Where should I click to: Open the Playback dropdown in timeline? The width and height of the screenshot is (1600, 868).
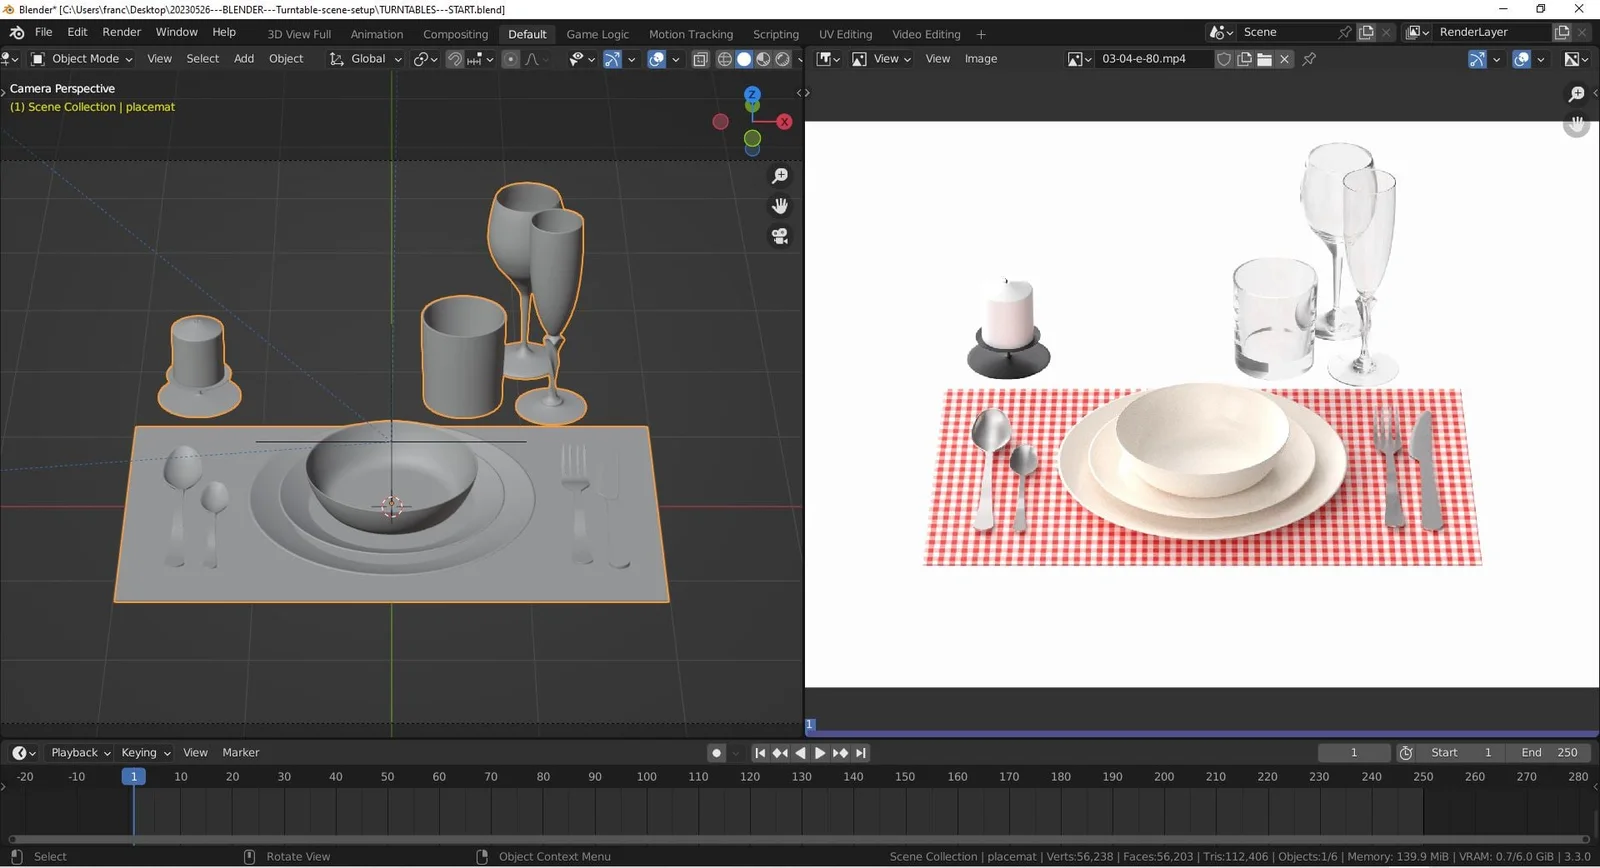(80, 753)
